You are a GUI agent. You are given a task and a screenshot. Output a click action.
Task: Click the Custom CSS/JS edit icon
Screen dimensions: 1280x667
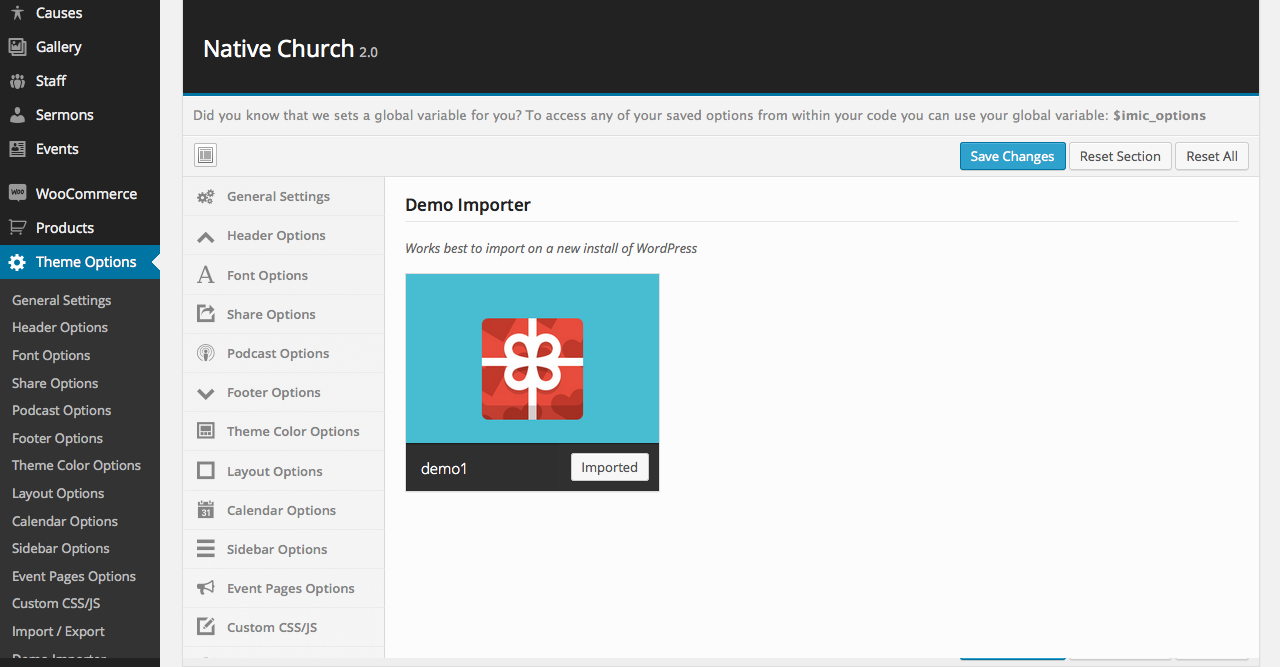pos(206,627)
